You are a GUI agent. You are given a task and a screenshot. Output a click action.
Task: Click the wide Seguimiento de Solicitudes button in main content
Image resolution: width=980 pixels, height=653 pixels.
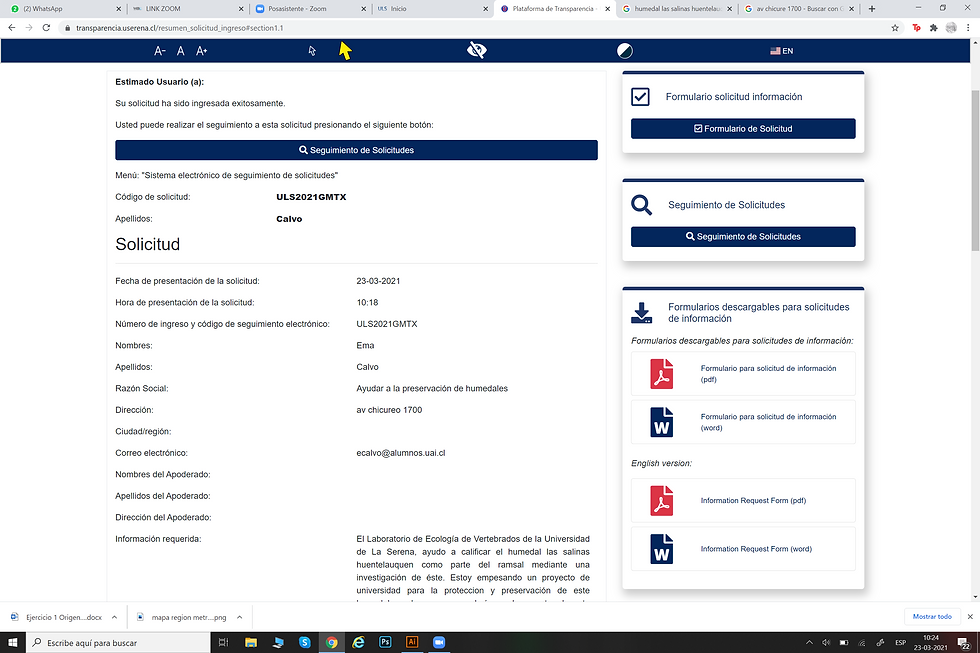point(356,150)
